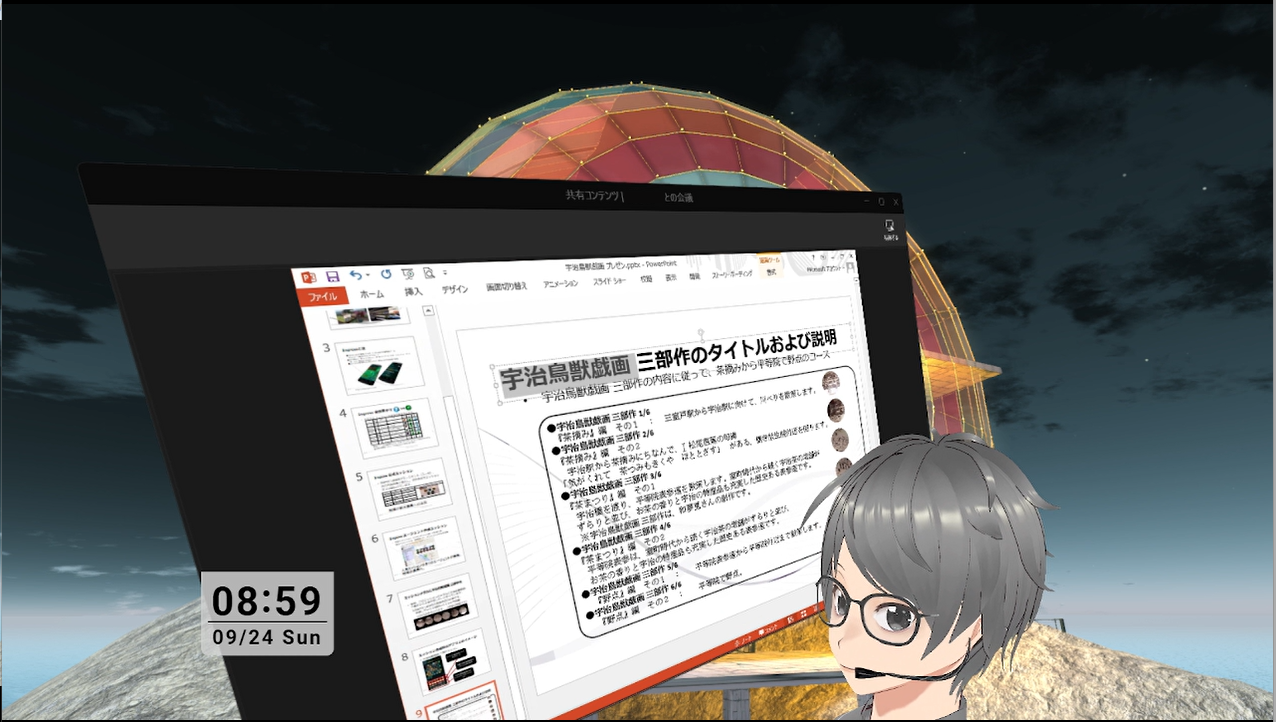Click the 09/24 Sun date label
1276x722 pixels.
click(267, 637)
